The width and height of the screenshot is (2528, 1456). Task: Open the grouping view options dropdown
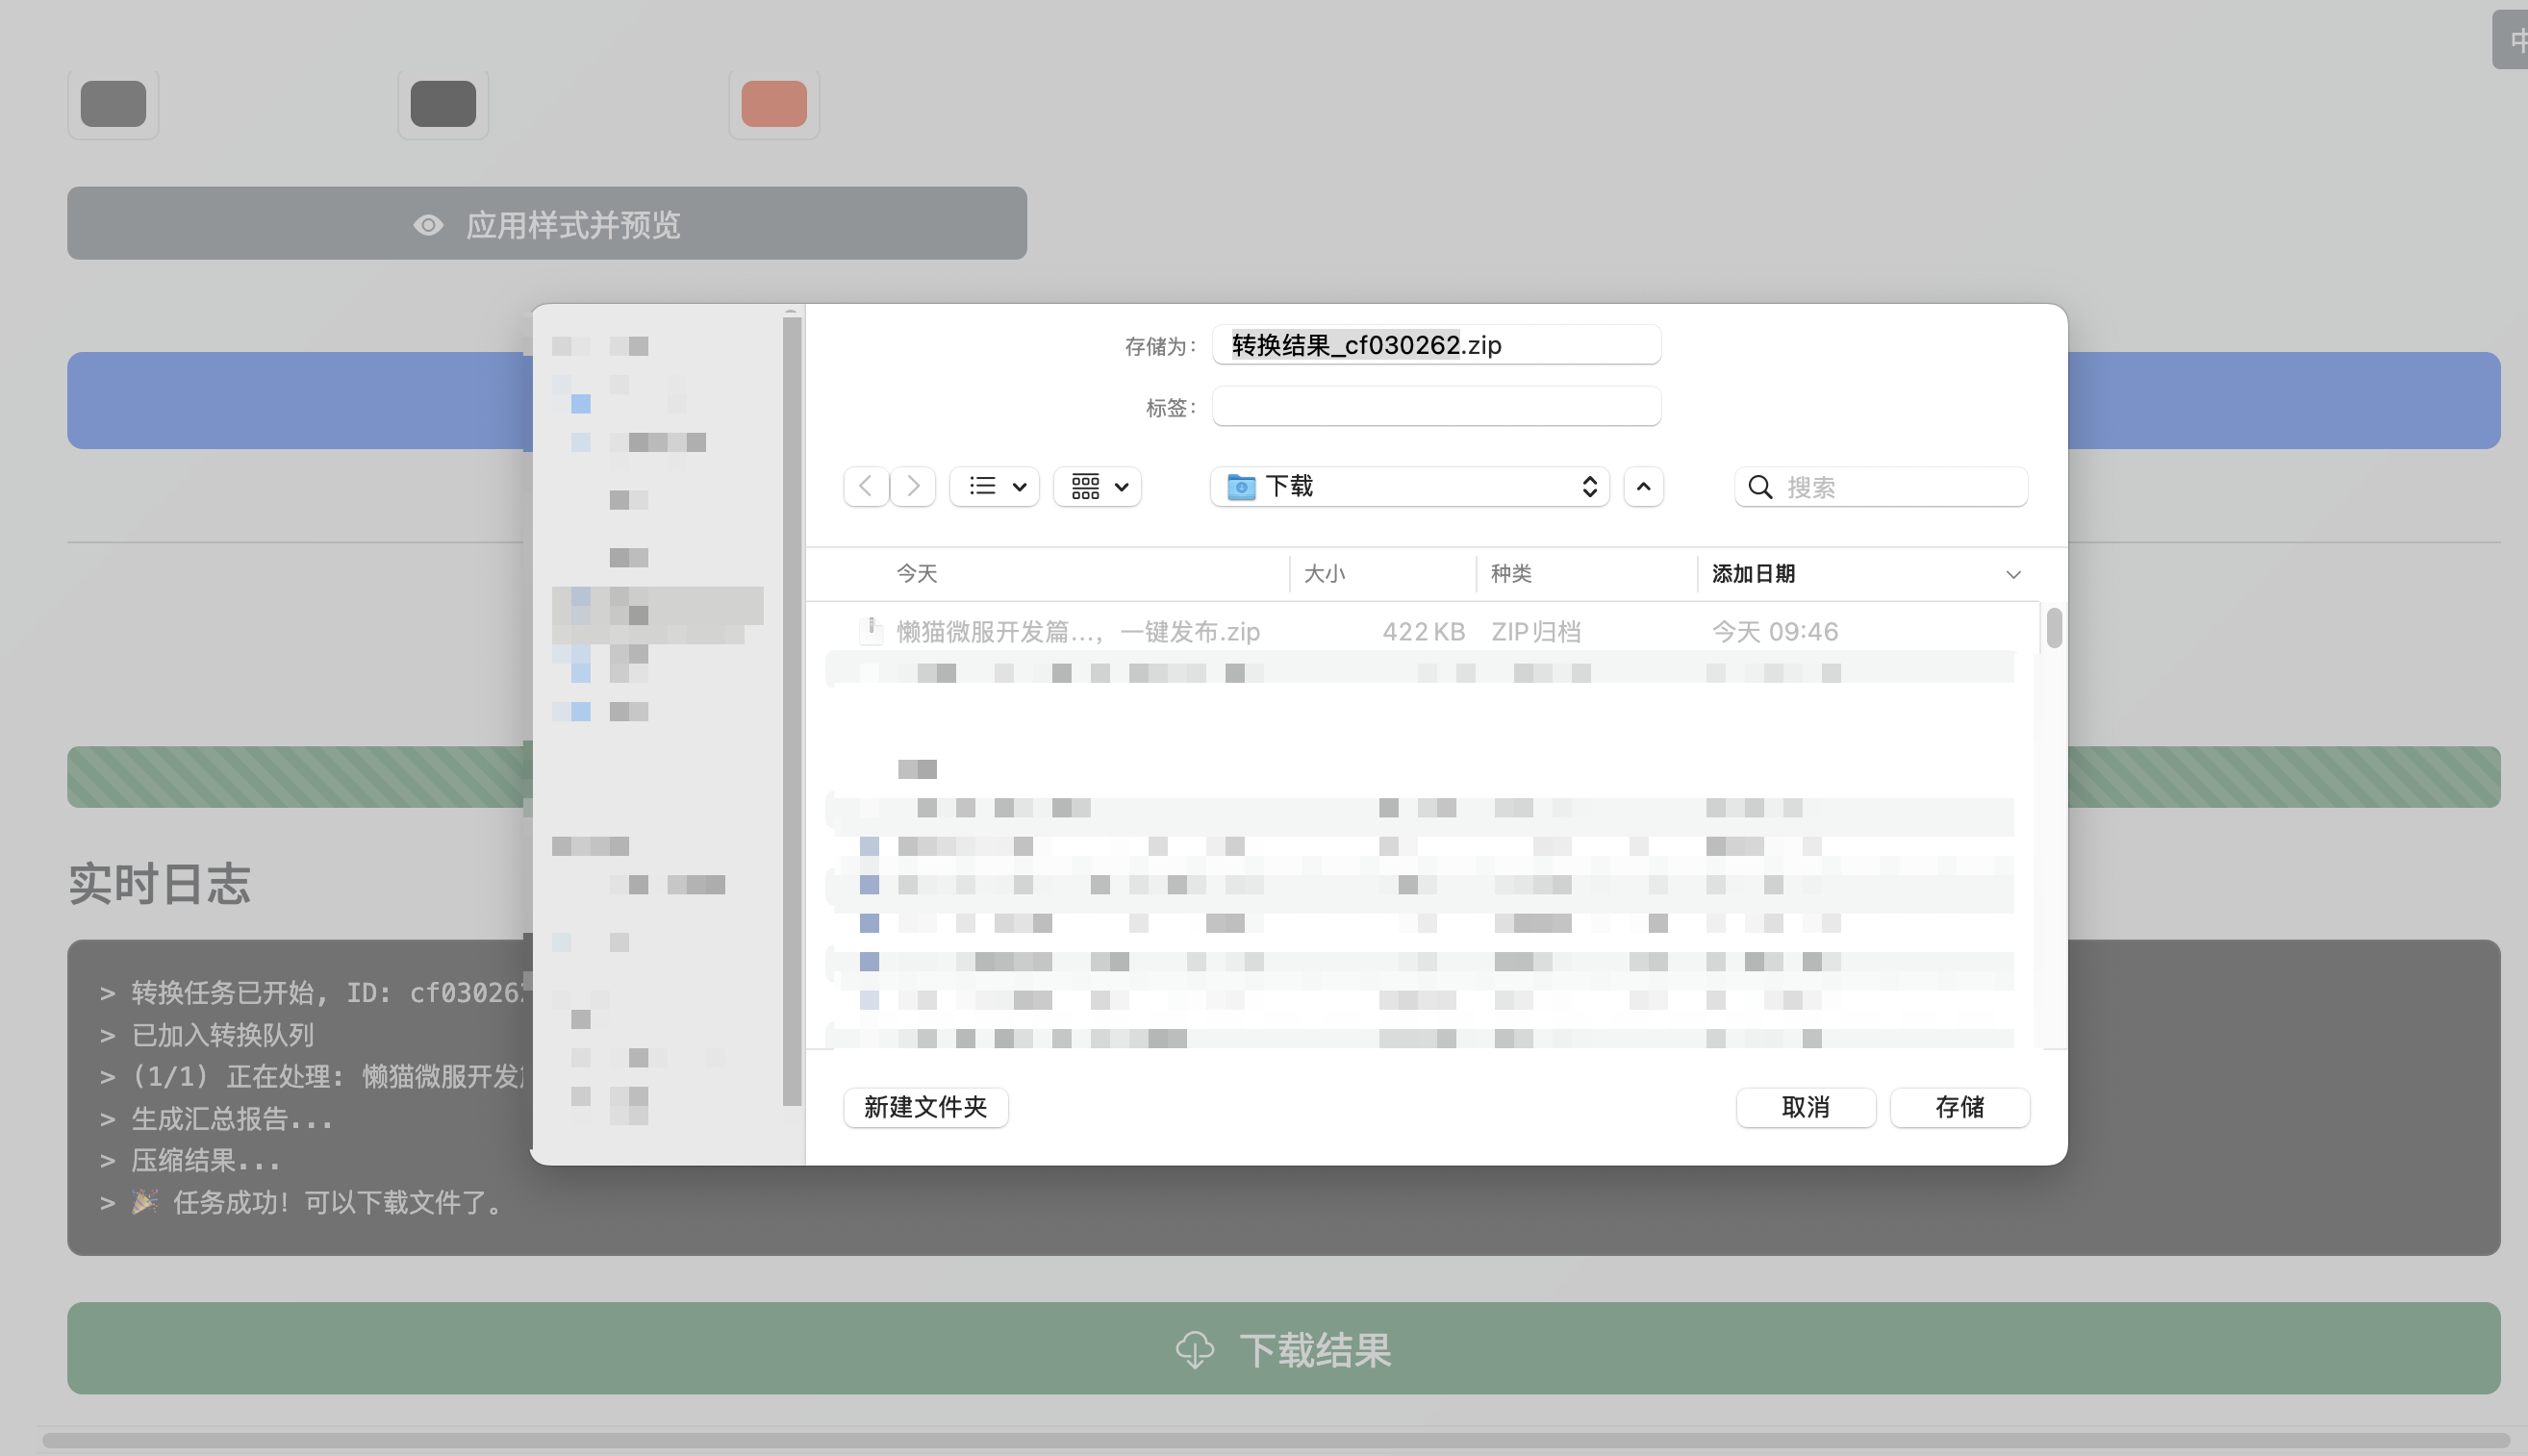coord(1098,486)
